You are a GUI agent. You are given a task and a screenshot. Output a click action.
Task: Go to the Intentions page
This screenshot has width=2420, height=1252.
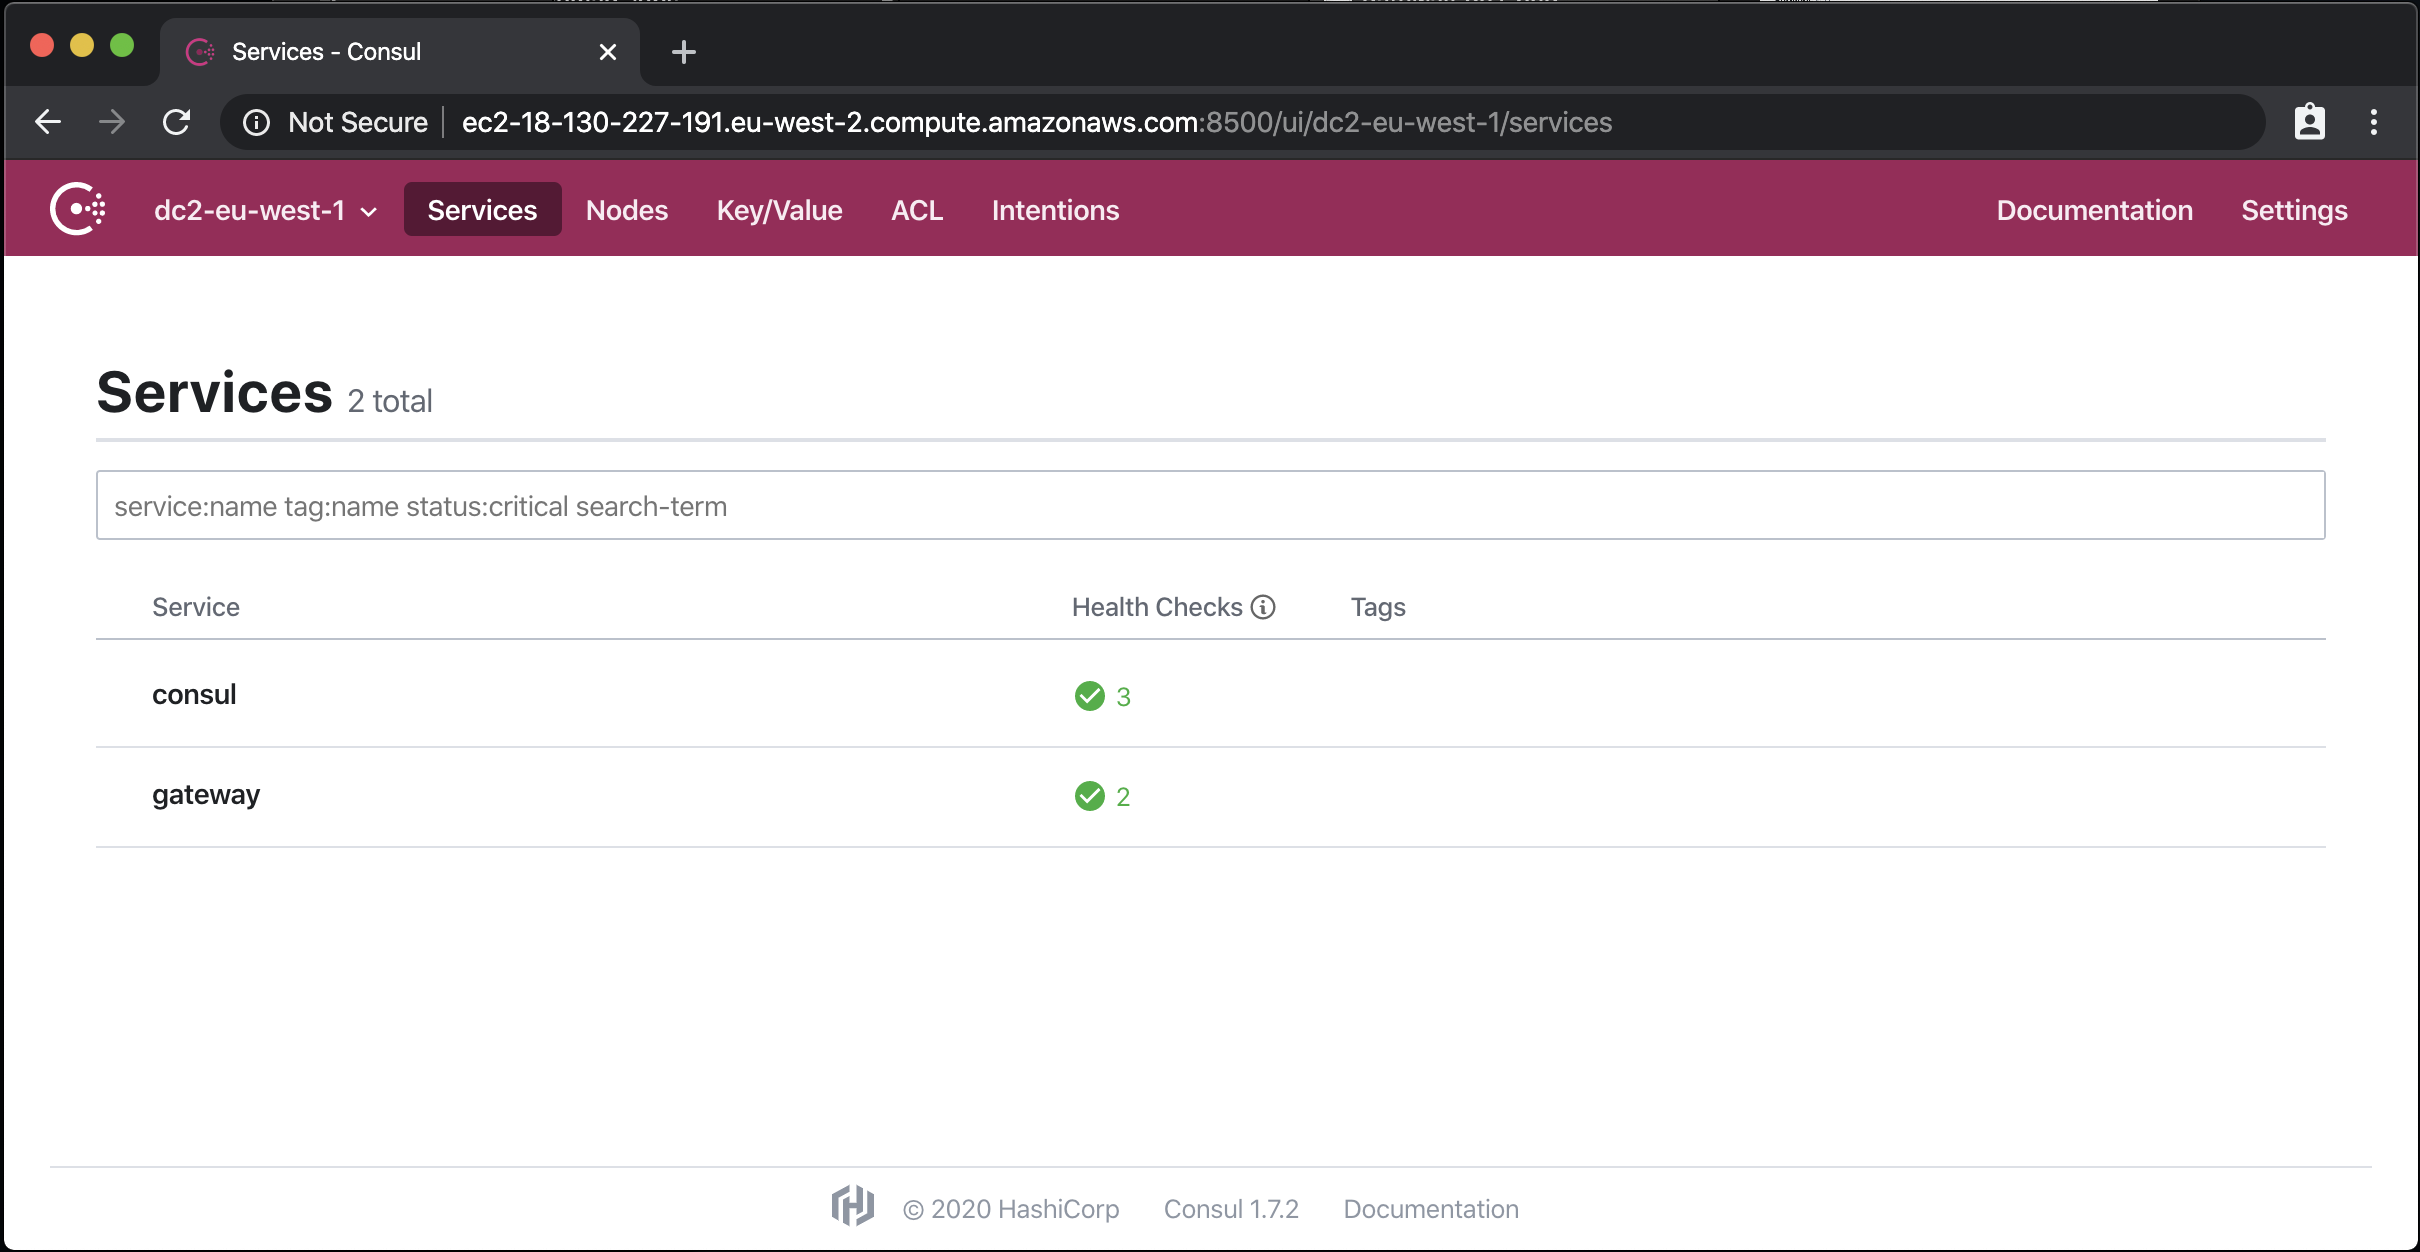click(x=1055, y=210)
